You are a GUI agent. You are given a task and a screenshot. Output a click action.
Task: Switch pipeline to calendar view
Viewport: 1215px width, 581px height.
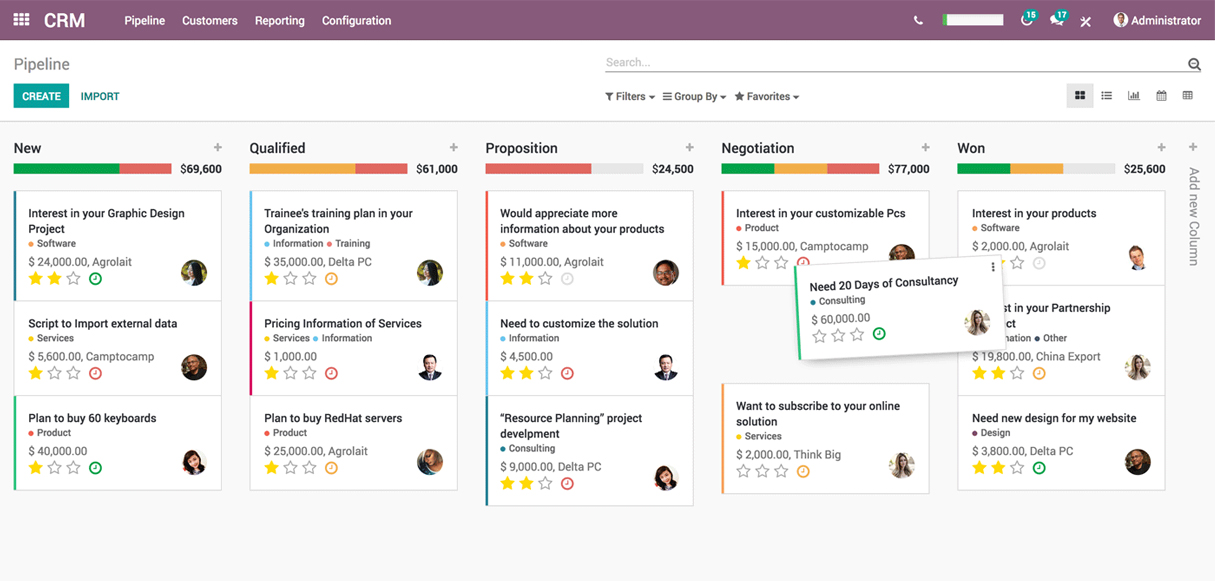point(1160,95)
